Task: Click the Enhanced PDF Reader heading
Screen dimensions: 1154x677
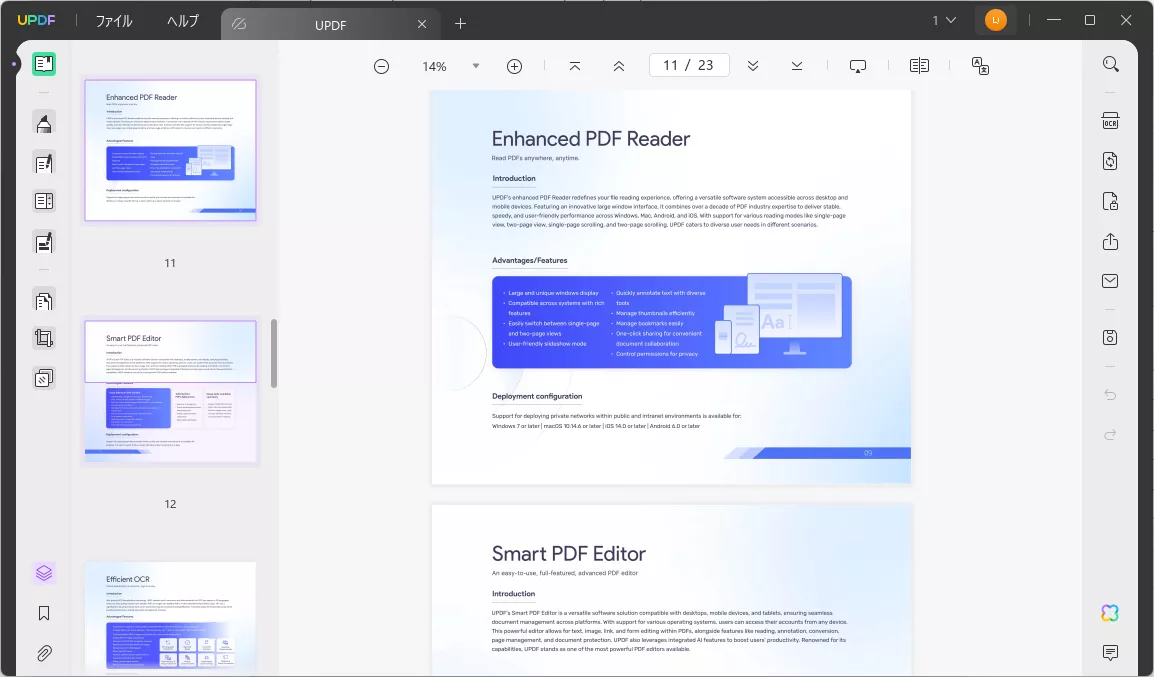Action: point(591,139)
